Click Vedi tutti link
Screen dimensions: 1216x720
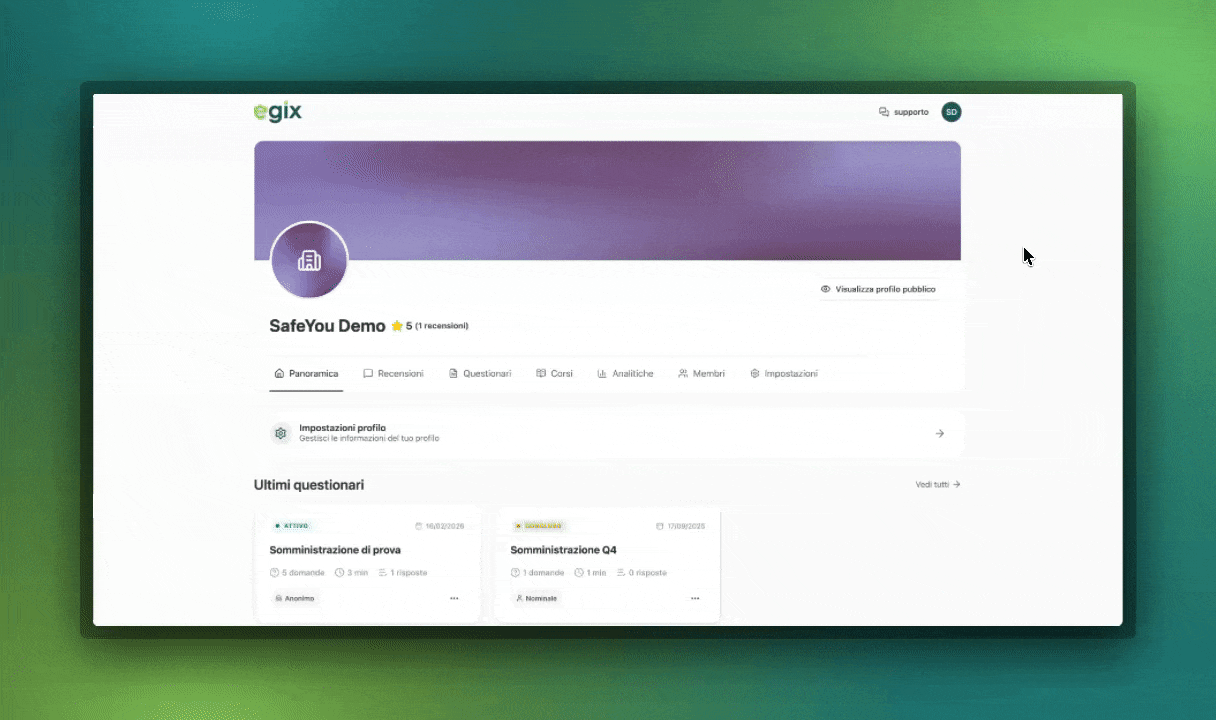(937, 485)
